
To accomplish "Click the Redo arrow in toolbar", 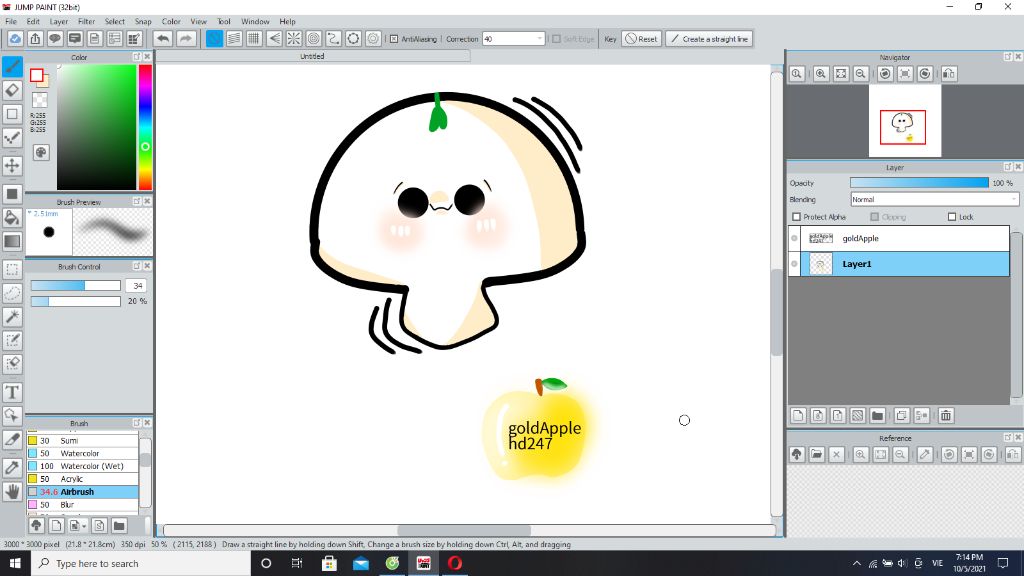I will (186, 39).
